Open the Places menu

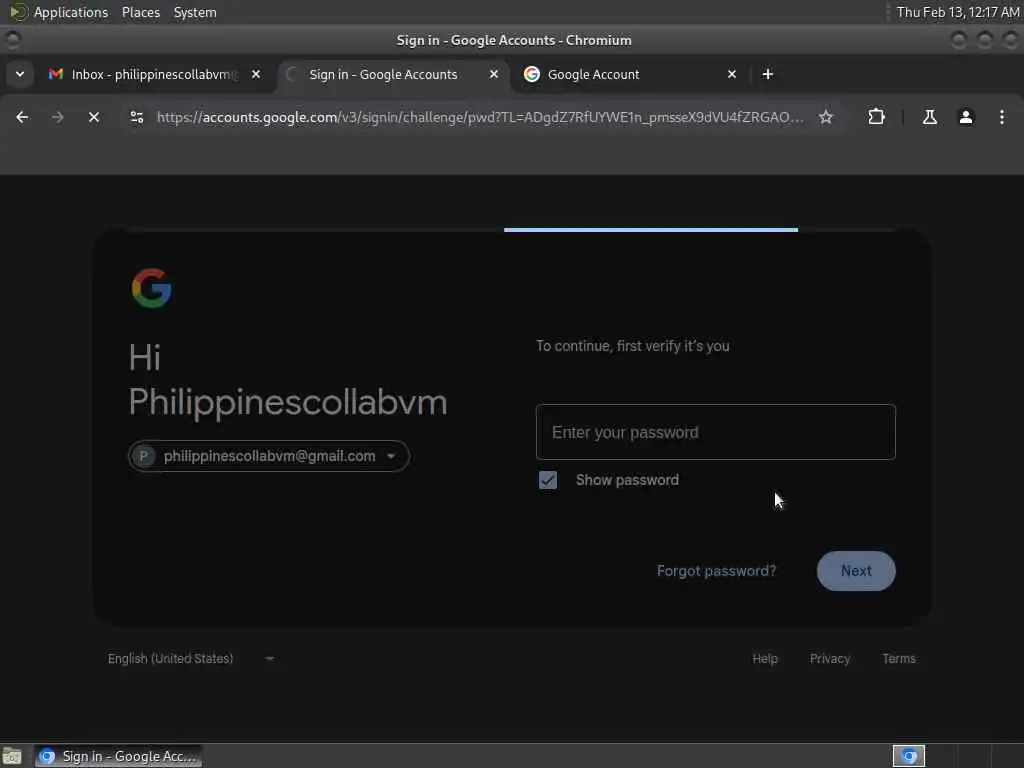[x=140, y=12]
